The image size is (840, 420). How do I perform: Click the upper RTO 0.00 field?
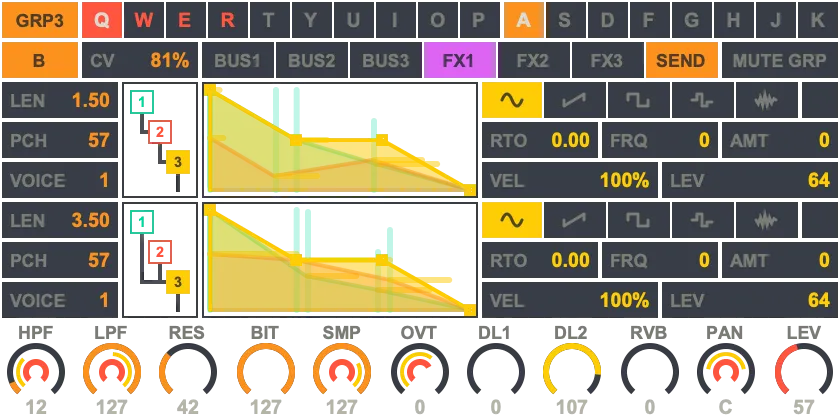pyautogui.click(x=540, y=140)
